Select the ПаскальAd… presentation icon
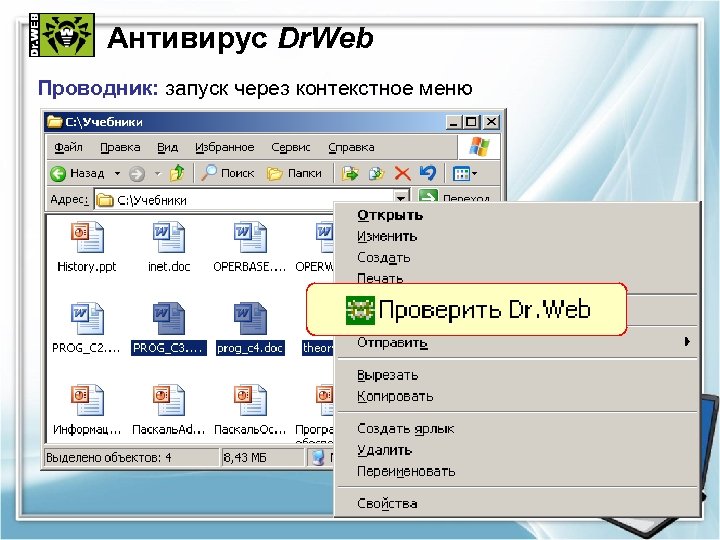This screenshot has height=540, width=720. tap(169, 399)
